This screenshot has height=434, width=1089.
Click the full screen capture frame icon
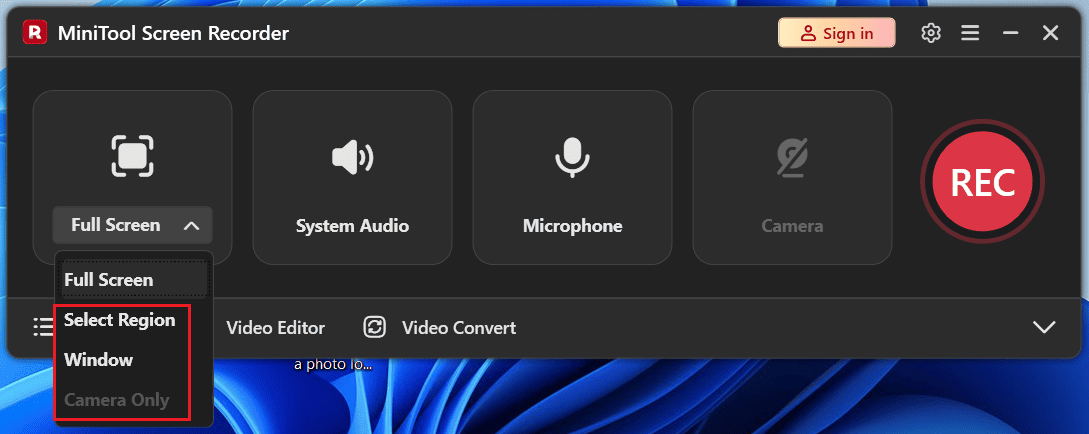[x=132, y=156]
